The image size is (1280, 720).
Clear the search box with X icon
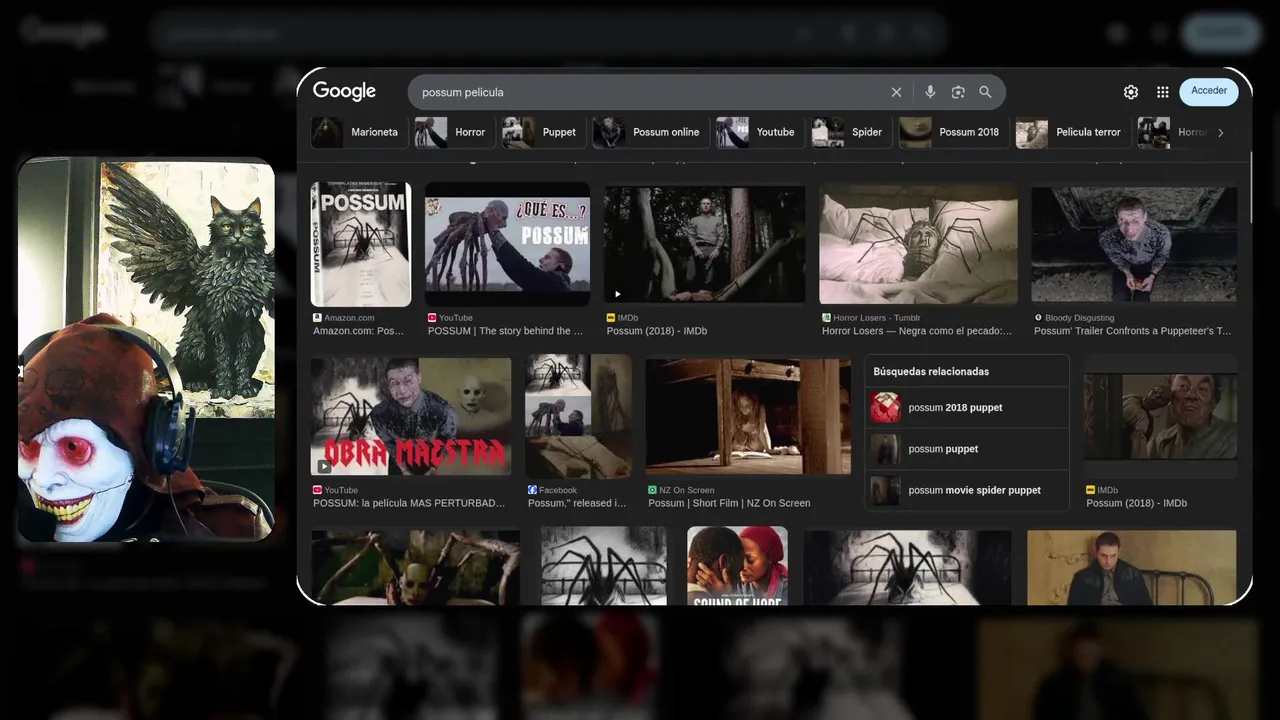[896, 92]
